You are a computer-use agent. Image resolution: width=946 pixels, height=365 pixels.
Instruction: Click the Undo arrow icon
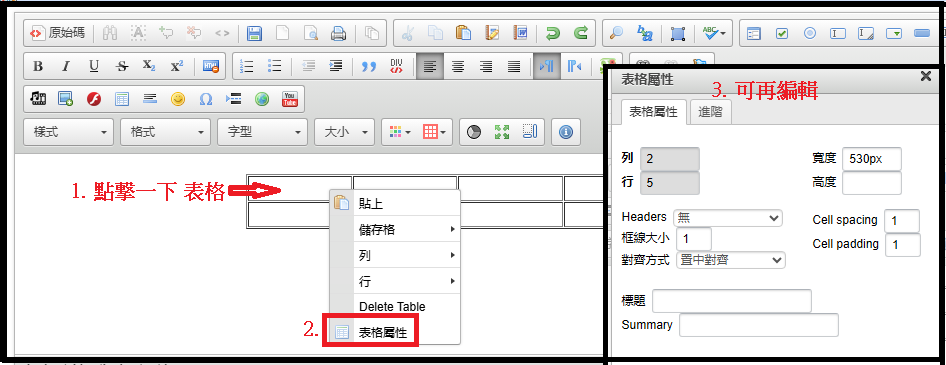(553, 33)
